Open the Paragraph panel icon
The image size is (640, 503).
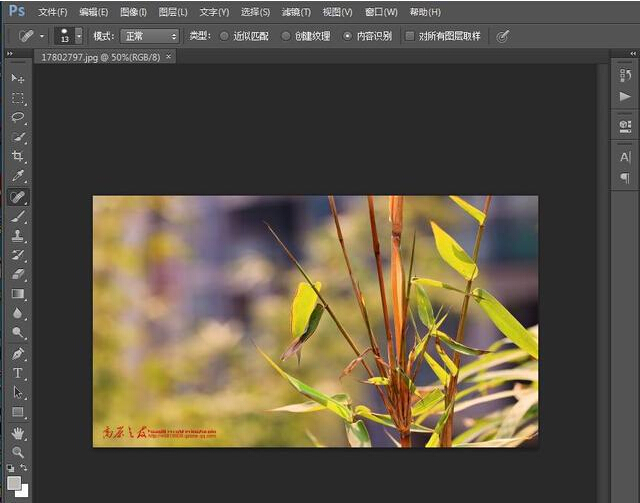coord(625,178)
